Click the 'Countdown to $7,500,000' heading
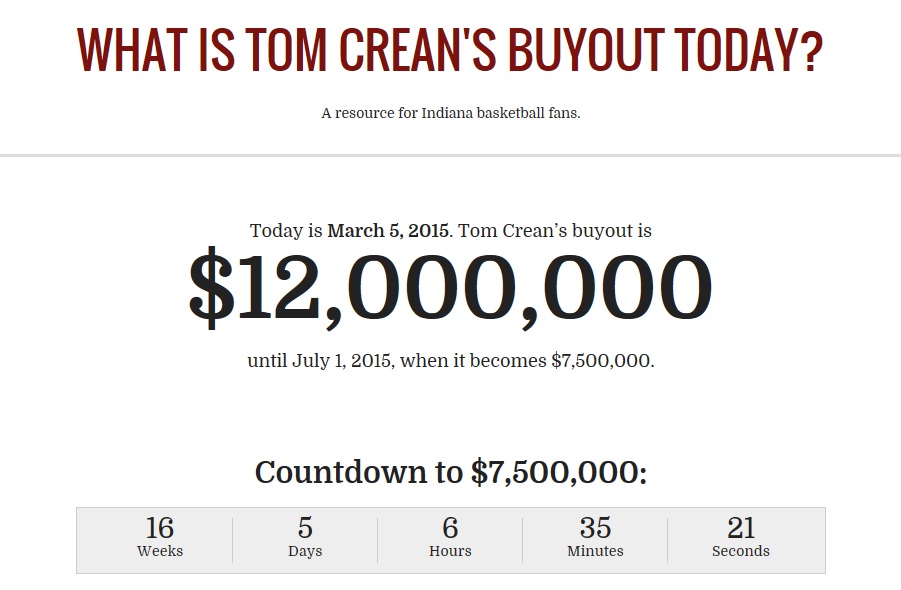The height and width of the screenshot is (590, 901). [450, 472]
